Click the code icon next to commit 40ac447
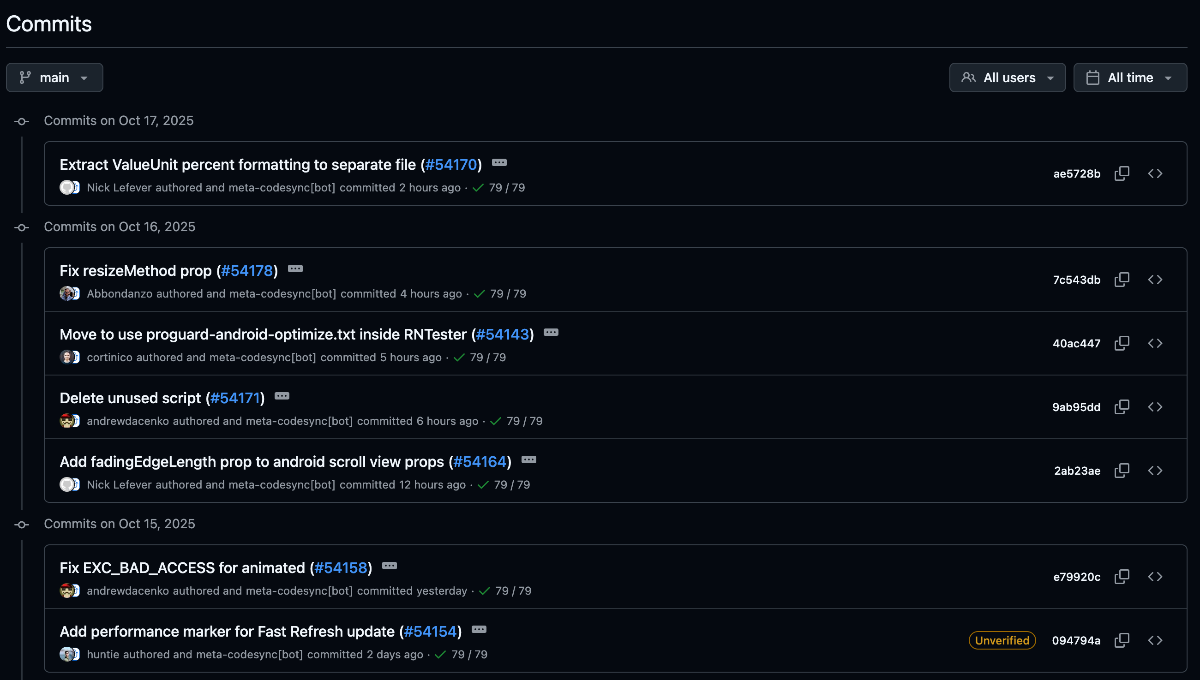Screen dimensions: 1200x680 click(x=1155, y=343)
